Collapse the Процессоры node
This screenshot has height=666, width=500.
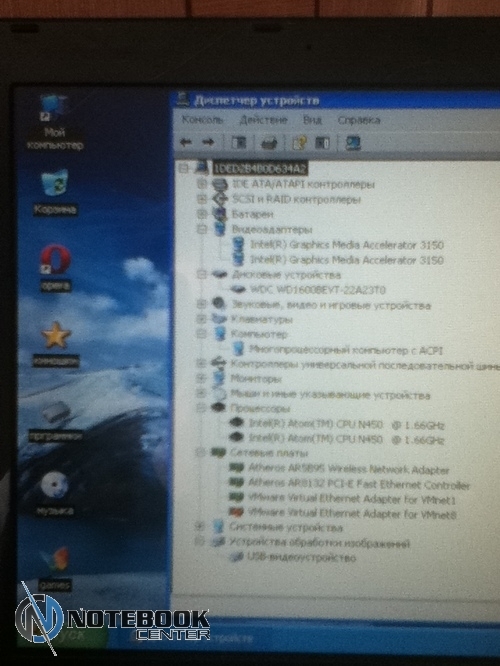(x=201, y=408)
